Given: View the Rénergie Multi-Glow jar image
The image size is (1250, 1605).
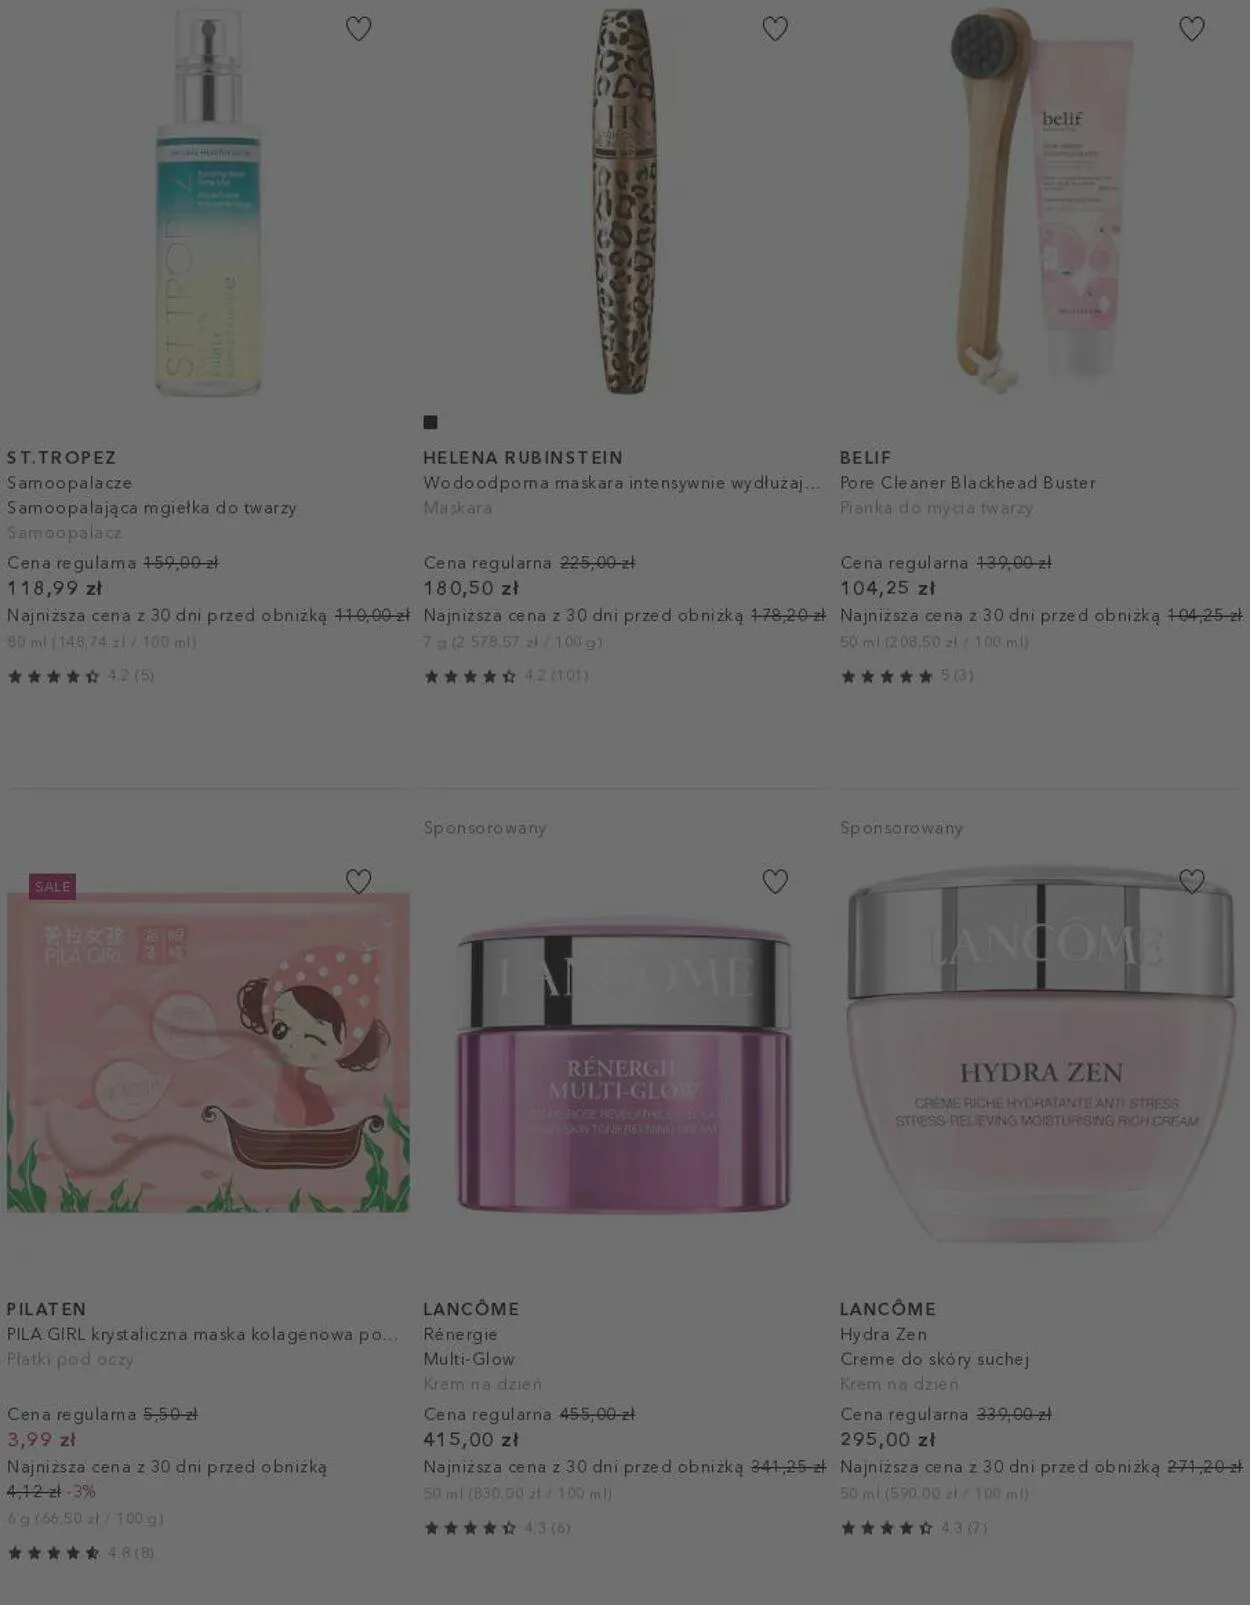Looking at the screenshot, I should 624,1068.
